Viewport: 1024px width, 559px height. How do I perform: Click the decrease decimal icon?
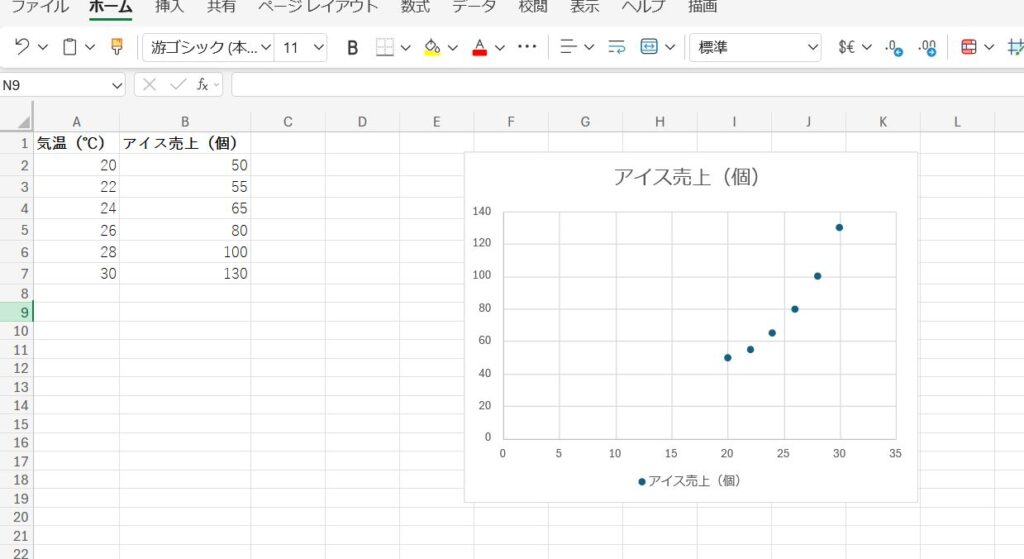927,47
